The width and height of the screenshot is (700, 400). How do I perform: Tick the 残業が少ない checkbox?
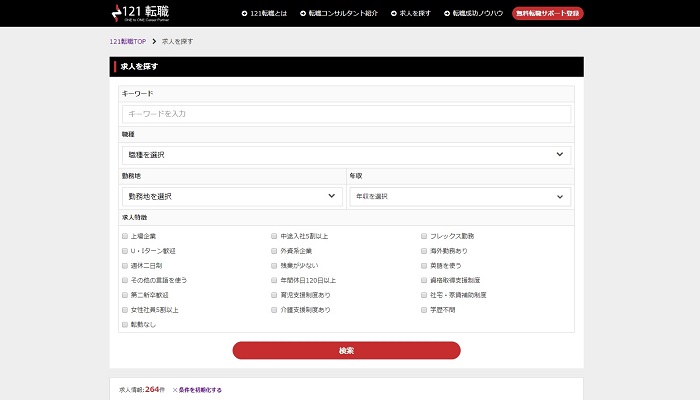coord(274,266)
